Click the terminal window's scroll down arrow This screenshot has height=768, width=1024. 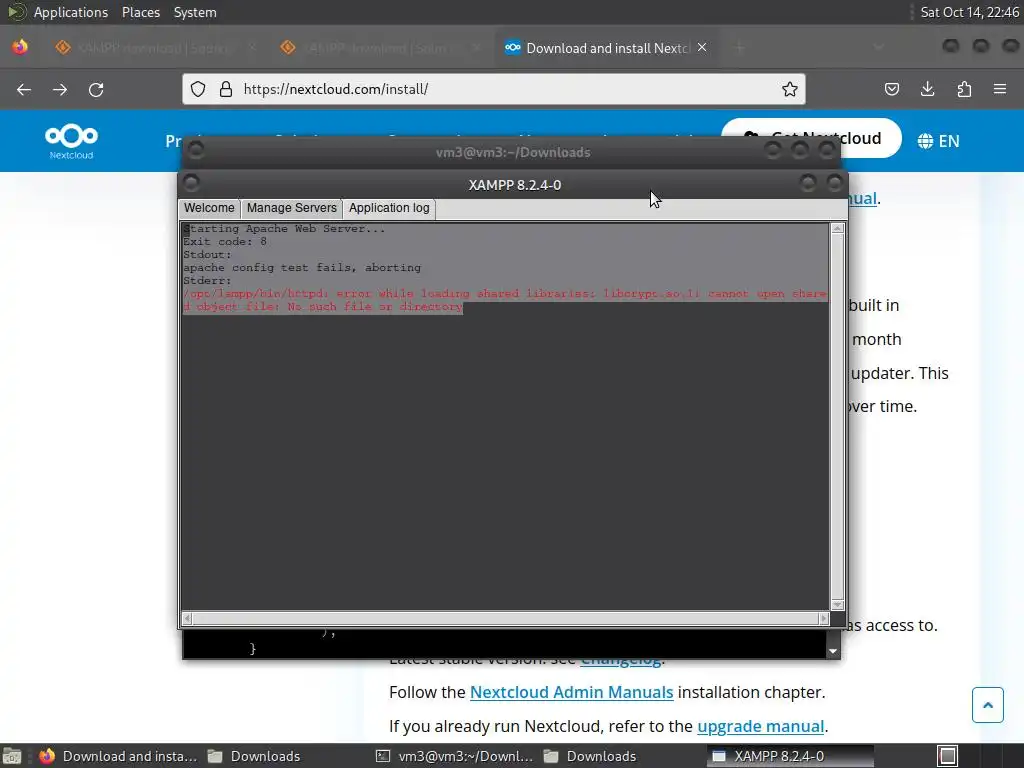point(833,651)
